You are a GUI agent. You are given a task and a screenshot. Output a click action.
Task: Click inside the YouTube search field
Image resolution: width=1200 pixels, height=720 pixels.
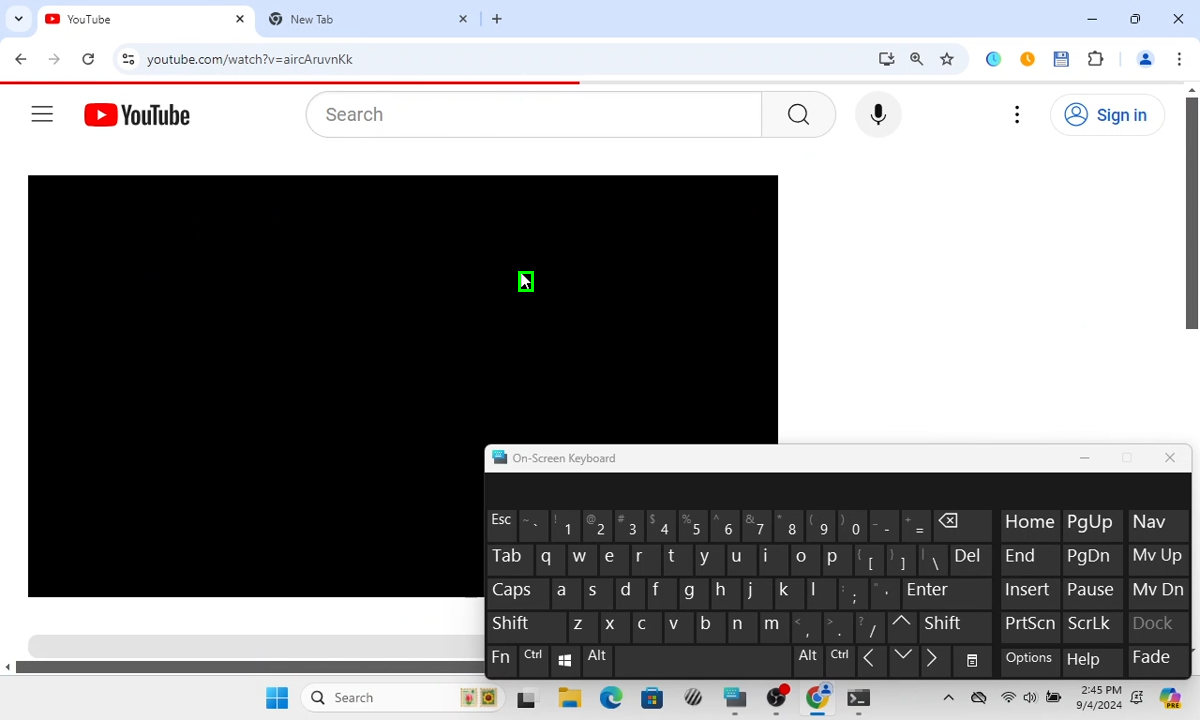click(534, 115)
